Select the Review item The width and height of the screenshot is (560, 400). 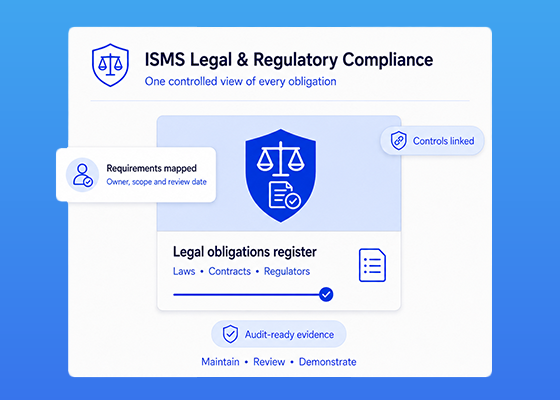click(x=269, y=362)
